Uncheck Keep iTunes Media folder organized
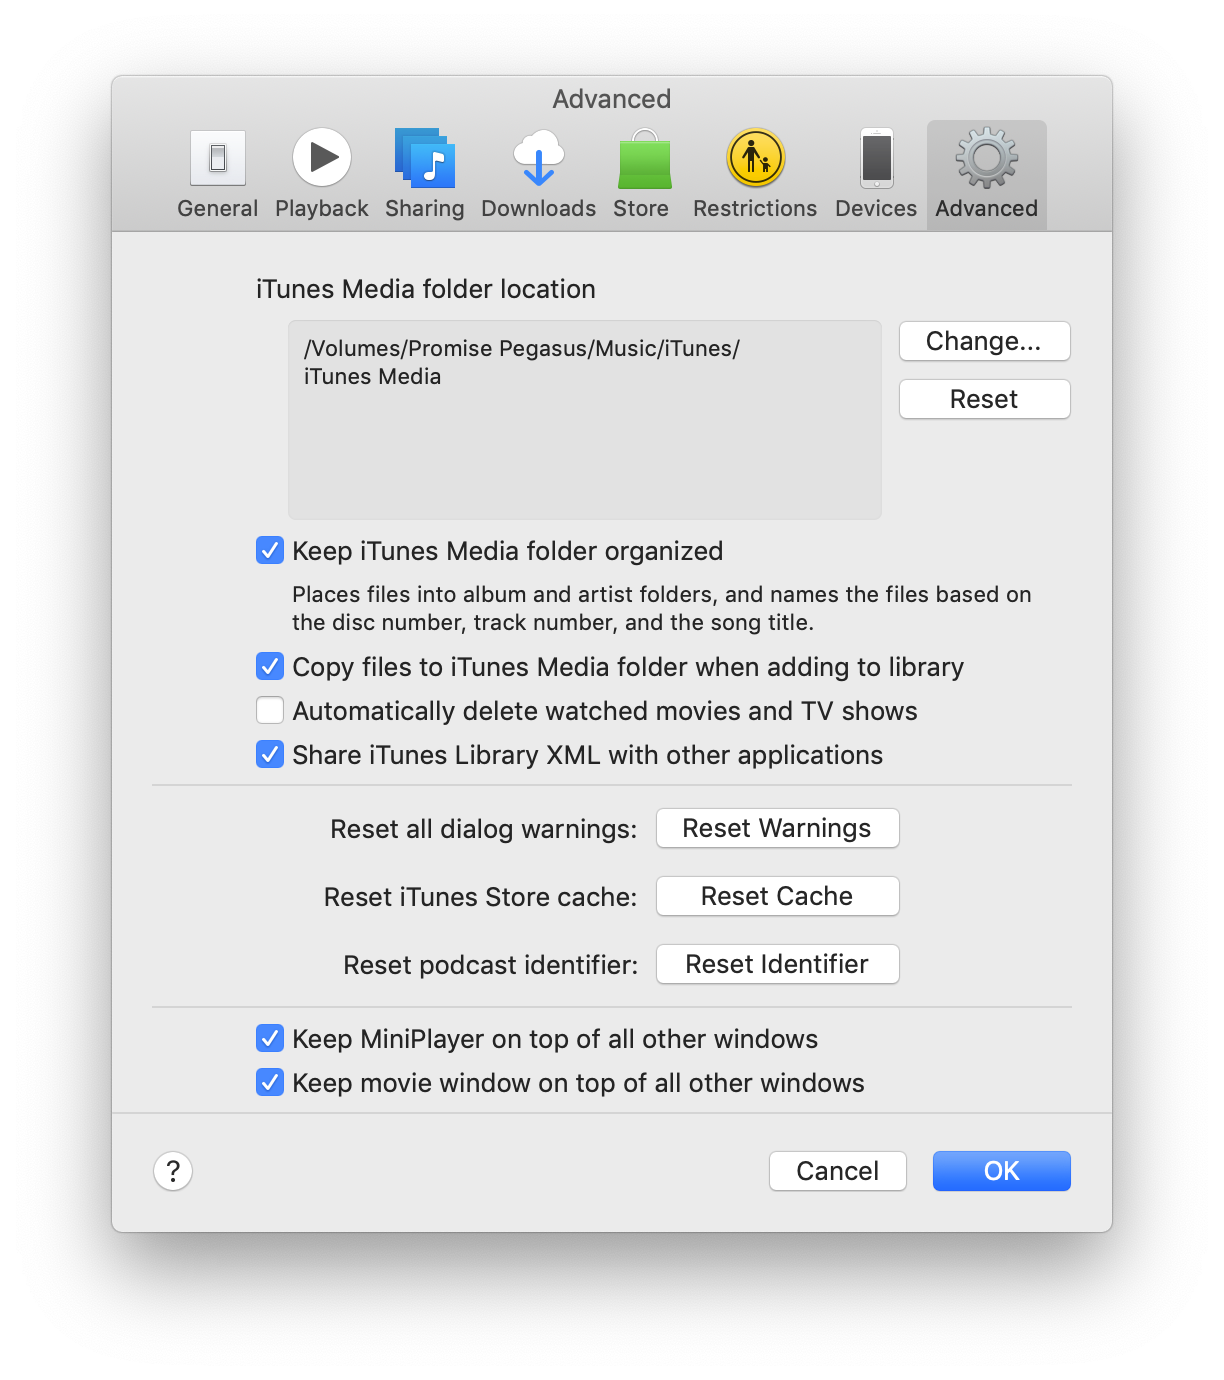The width and height of the screenshot is (1224, 1380). pos(270,550)
